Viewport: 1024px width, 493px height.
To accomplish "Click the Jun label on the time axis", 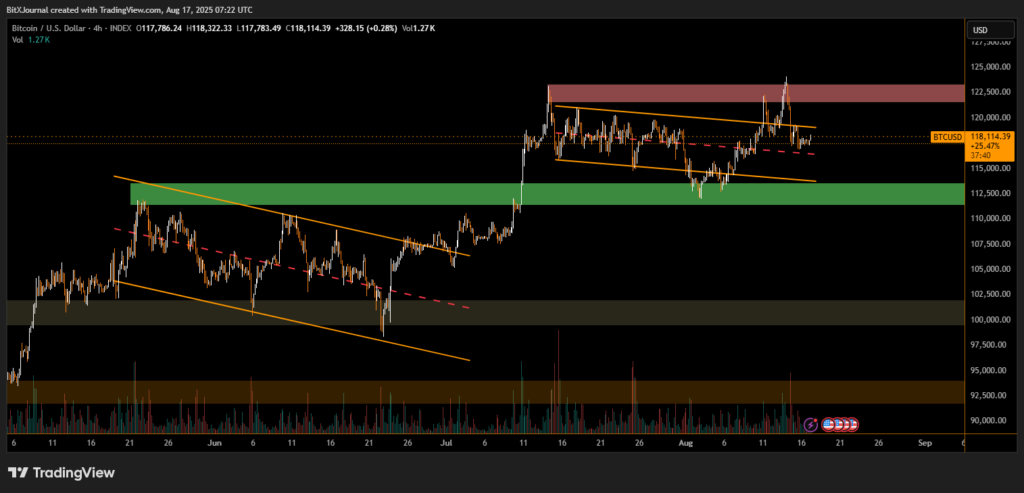I will (x=214, y=441).
